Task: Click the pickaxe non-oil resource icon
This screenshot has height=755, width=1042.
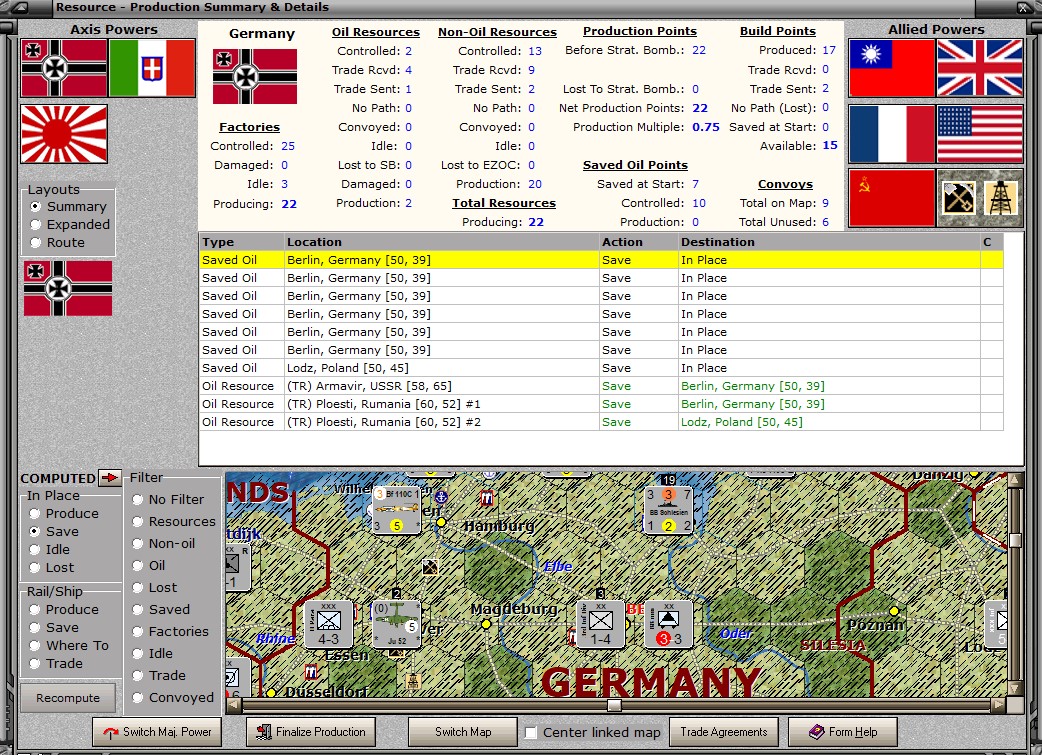Action: point(958,198)
